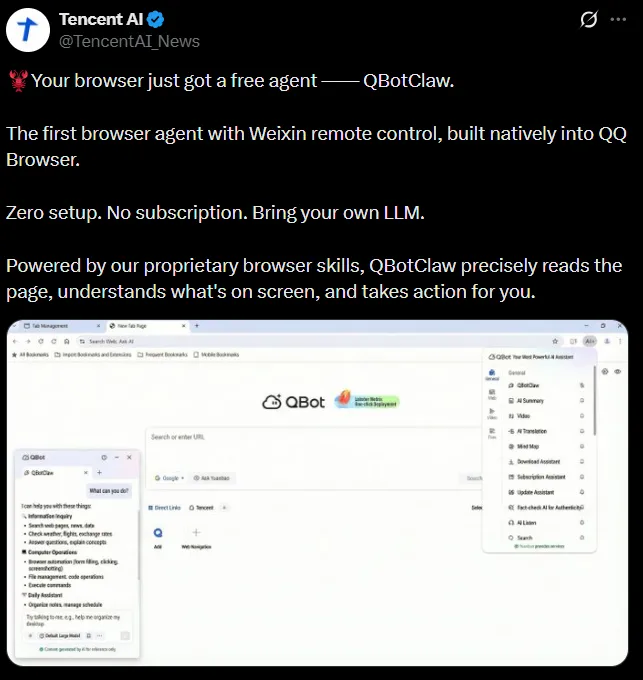The image size is (643, 680).
Task: Toggle the eye icon beside QBot panel
Action: [x=617, y=372]
